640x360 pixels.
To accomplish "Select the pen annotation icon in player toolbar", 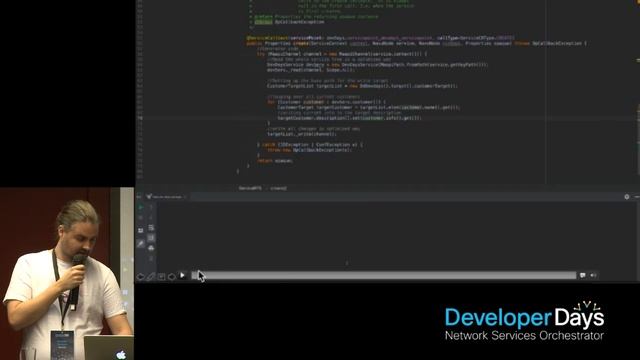I will tap(151, 277).
